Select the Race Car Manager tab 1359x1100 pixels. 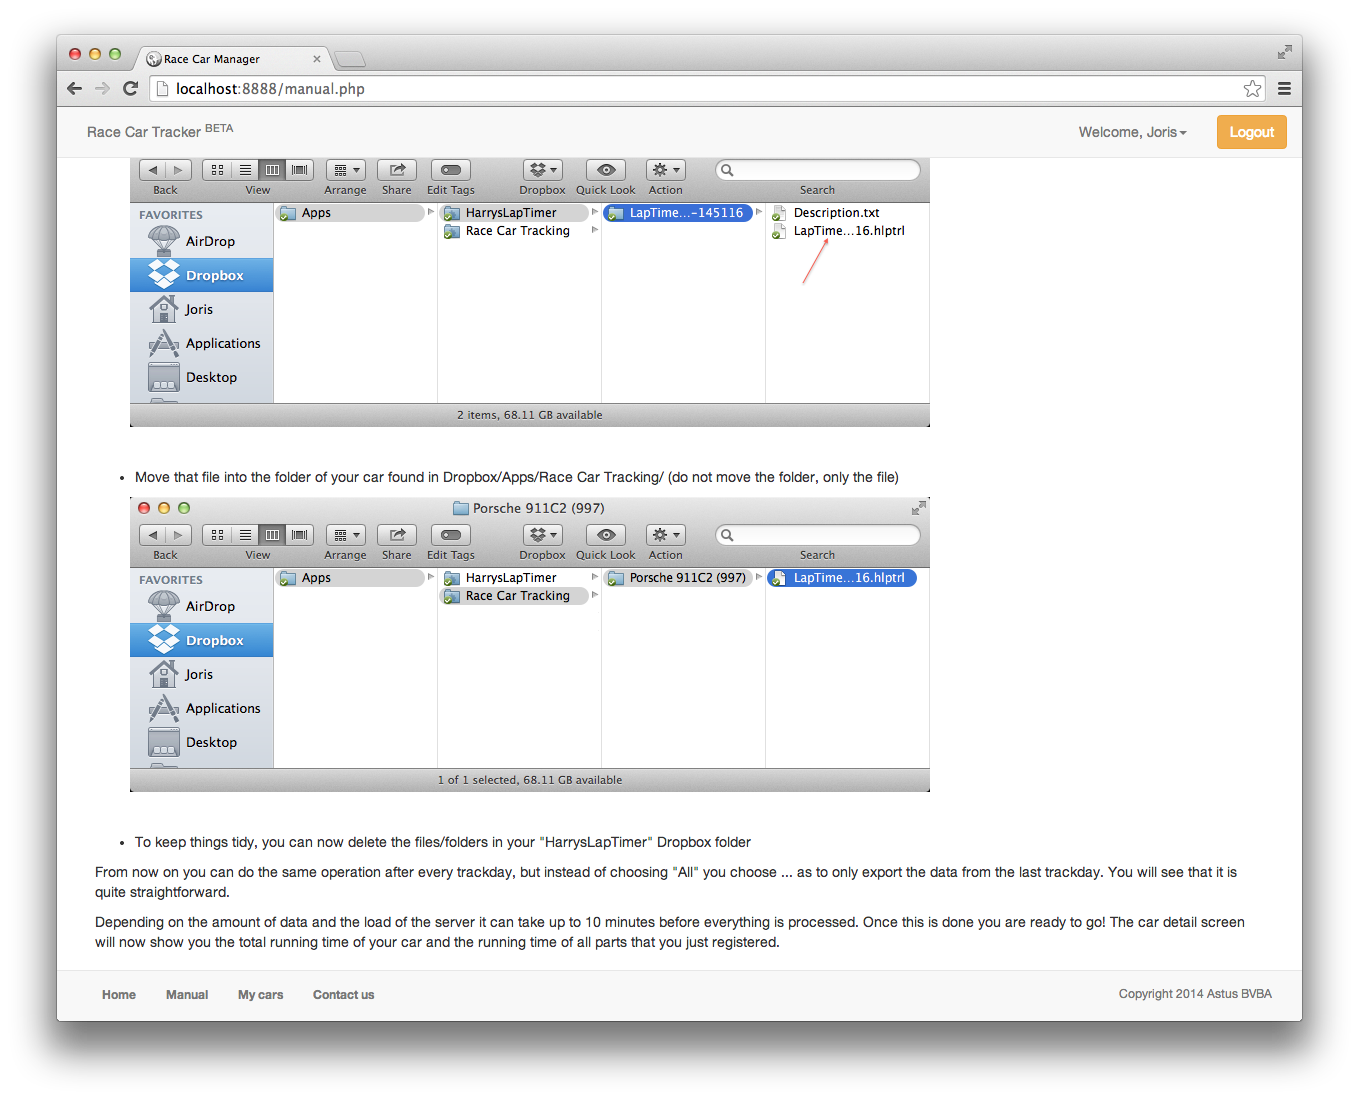230,59
